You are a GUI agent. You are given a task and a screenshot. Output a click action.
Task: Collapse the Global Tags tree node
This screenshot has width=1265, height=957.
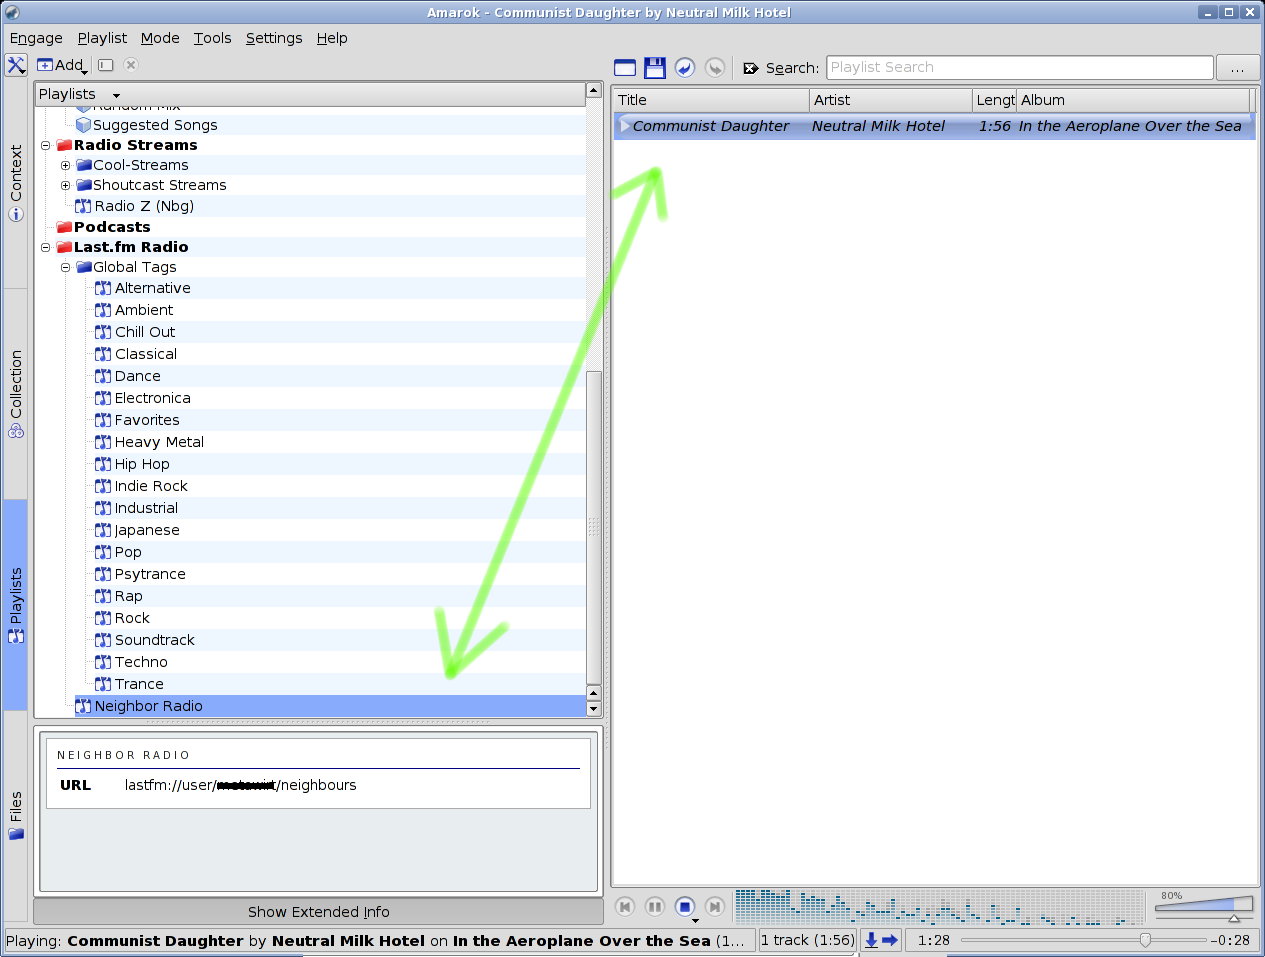65,267
